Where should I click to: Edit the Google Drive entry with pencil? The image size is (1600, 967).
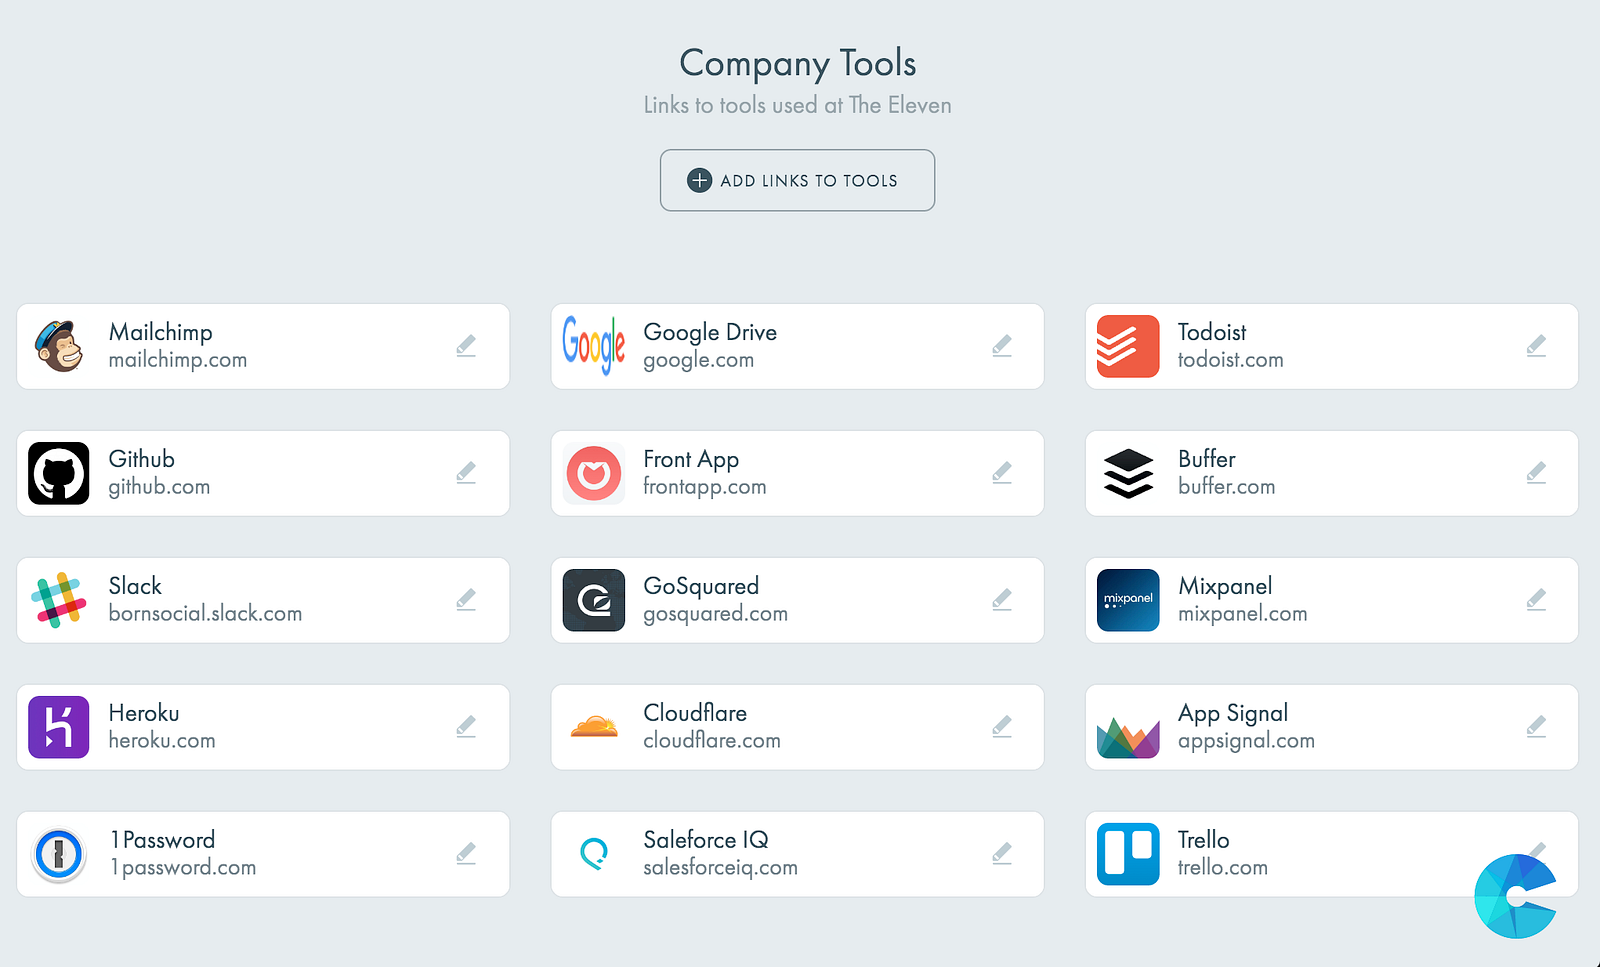tap(1002, 346)
